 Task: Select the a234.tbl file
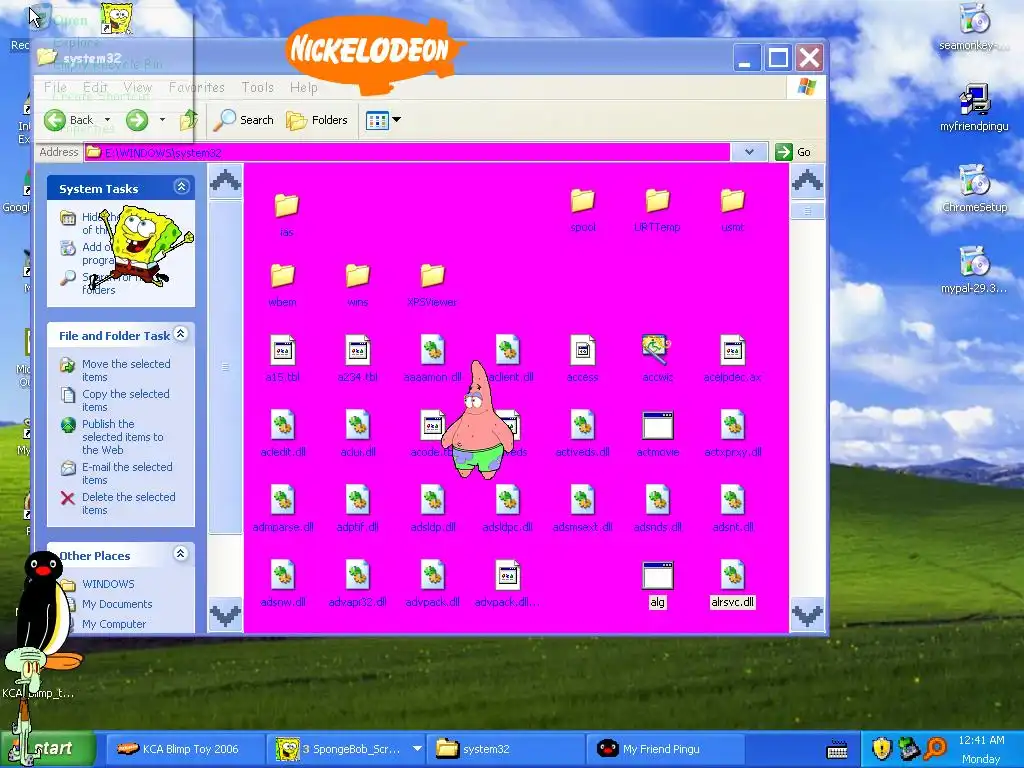(x=357, y=359)
